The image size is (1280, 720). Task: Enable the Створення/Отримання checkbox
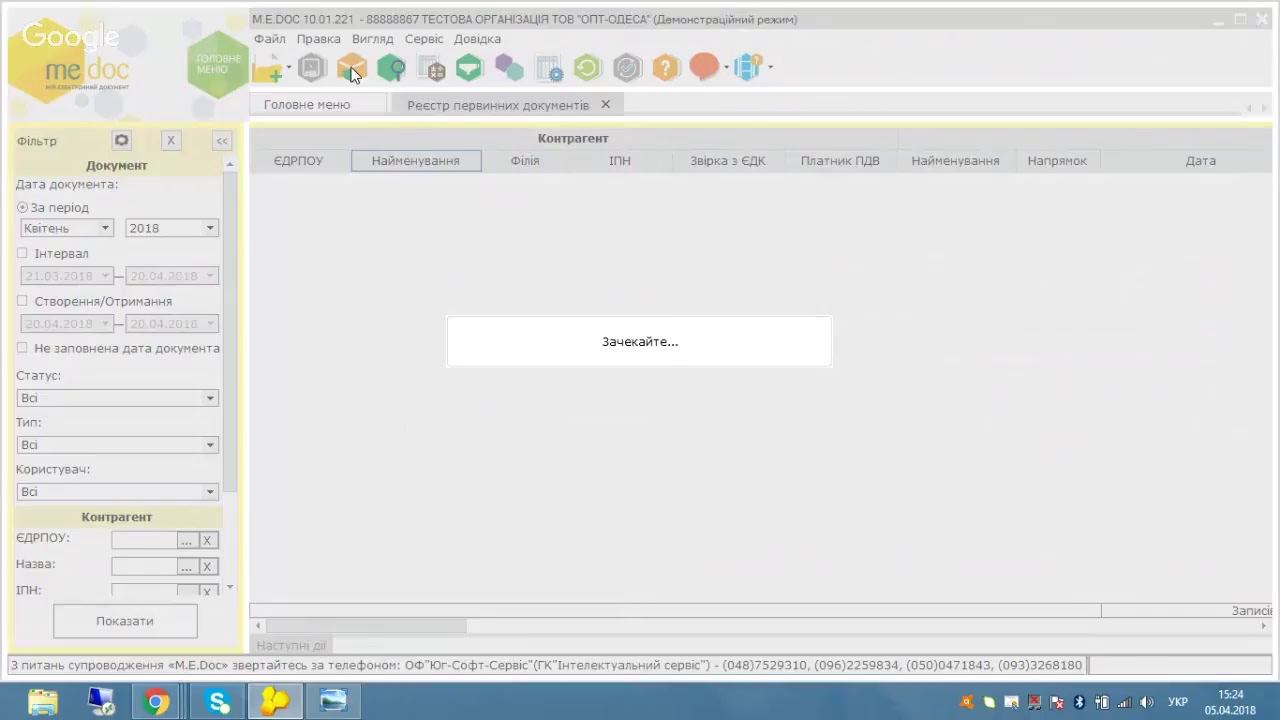22,300
